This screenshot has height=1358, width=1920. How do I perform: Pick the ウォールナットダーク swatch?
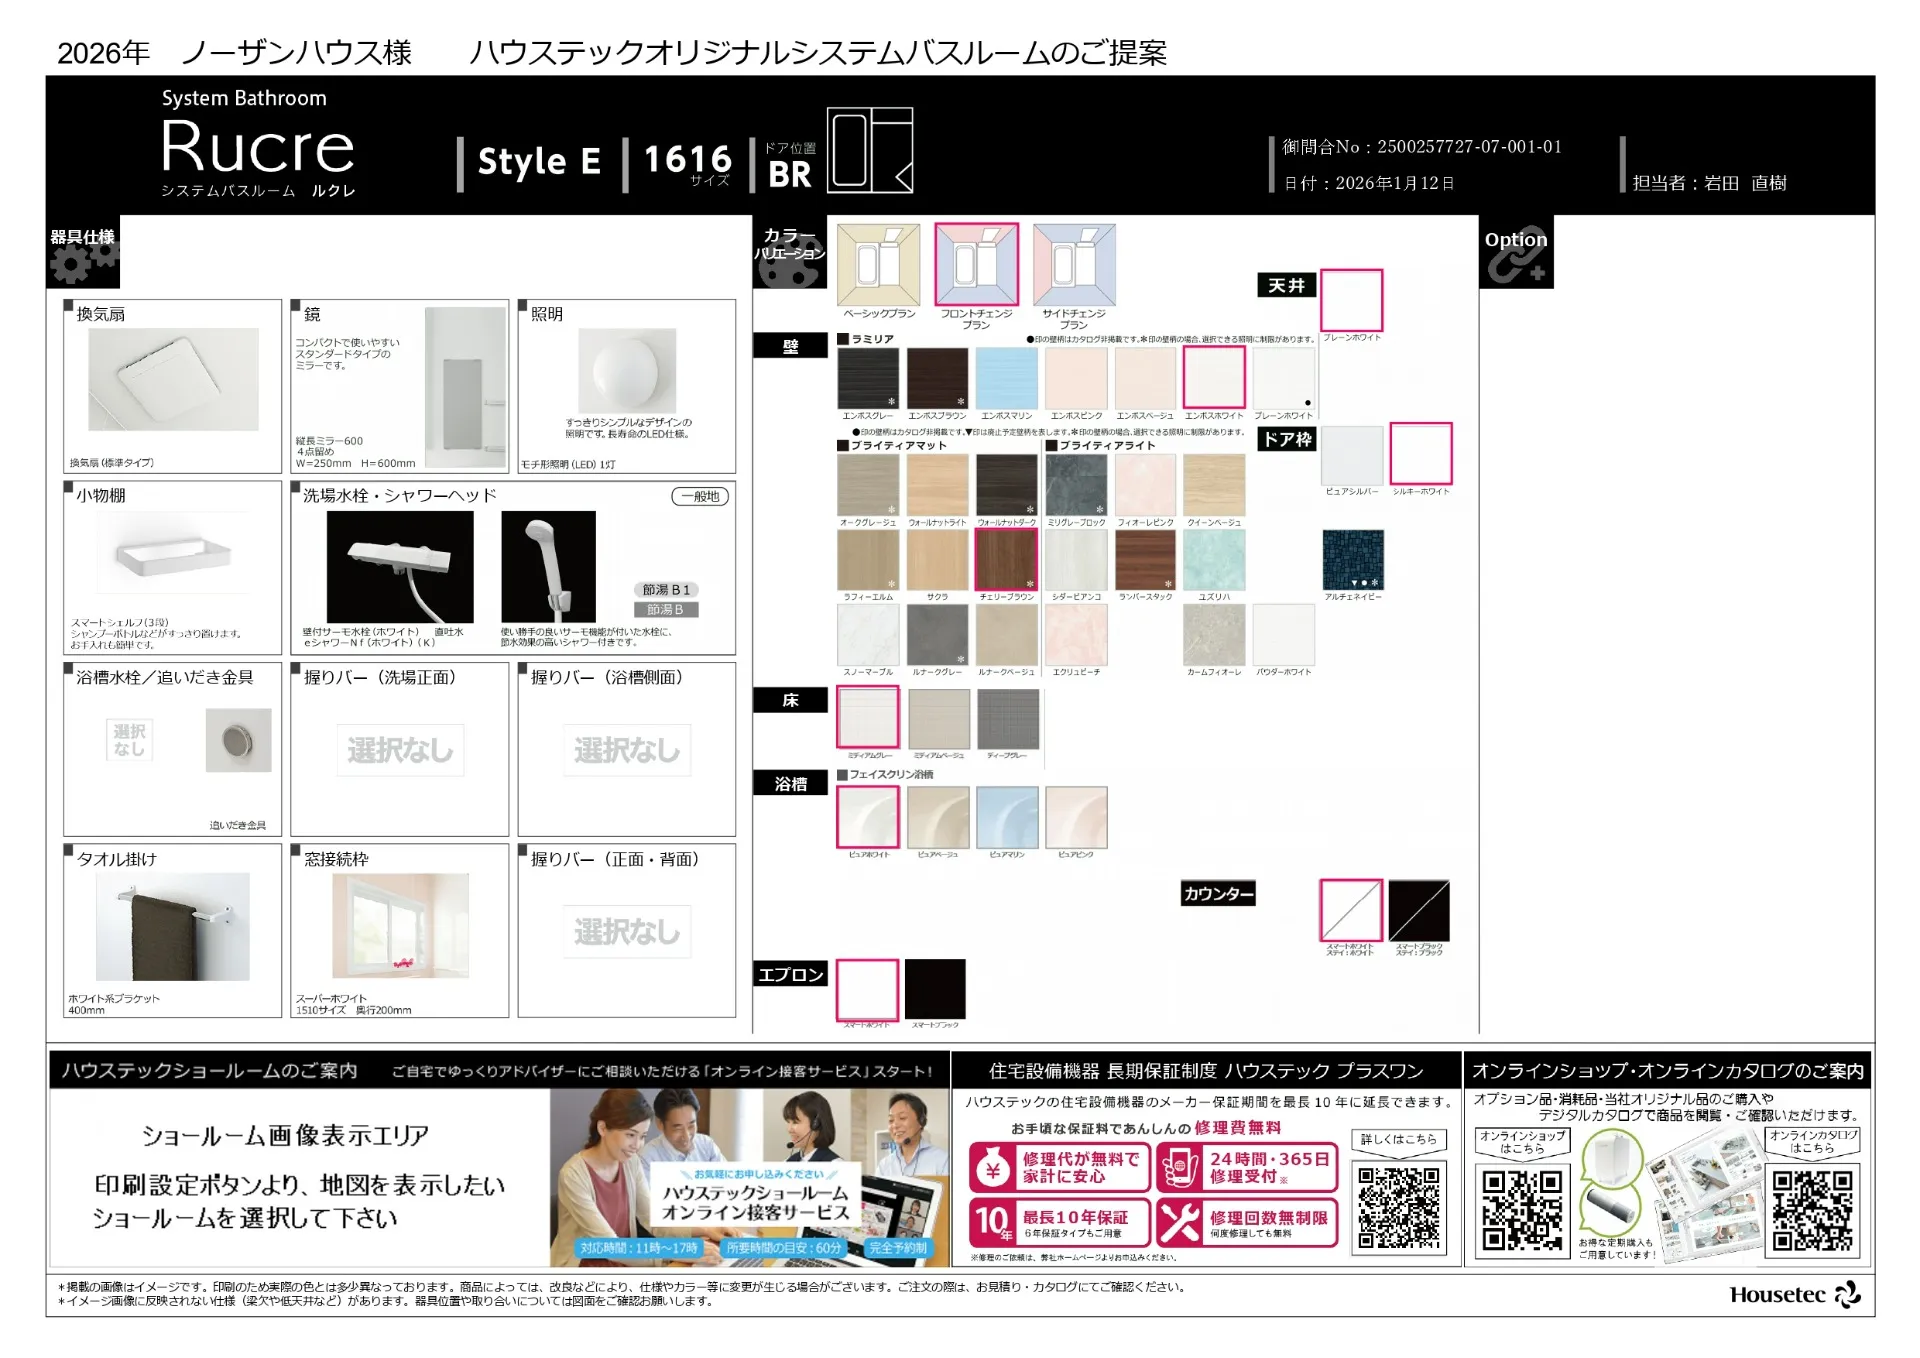pos(1006,485)
